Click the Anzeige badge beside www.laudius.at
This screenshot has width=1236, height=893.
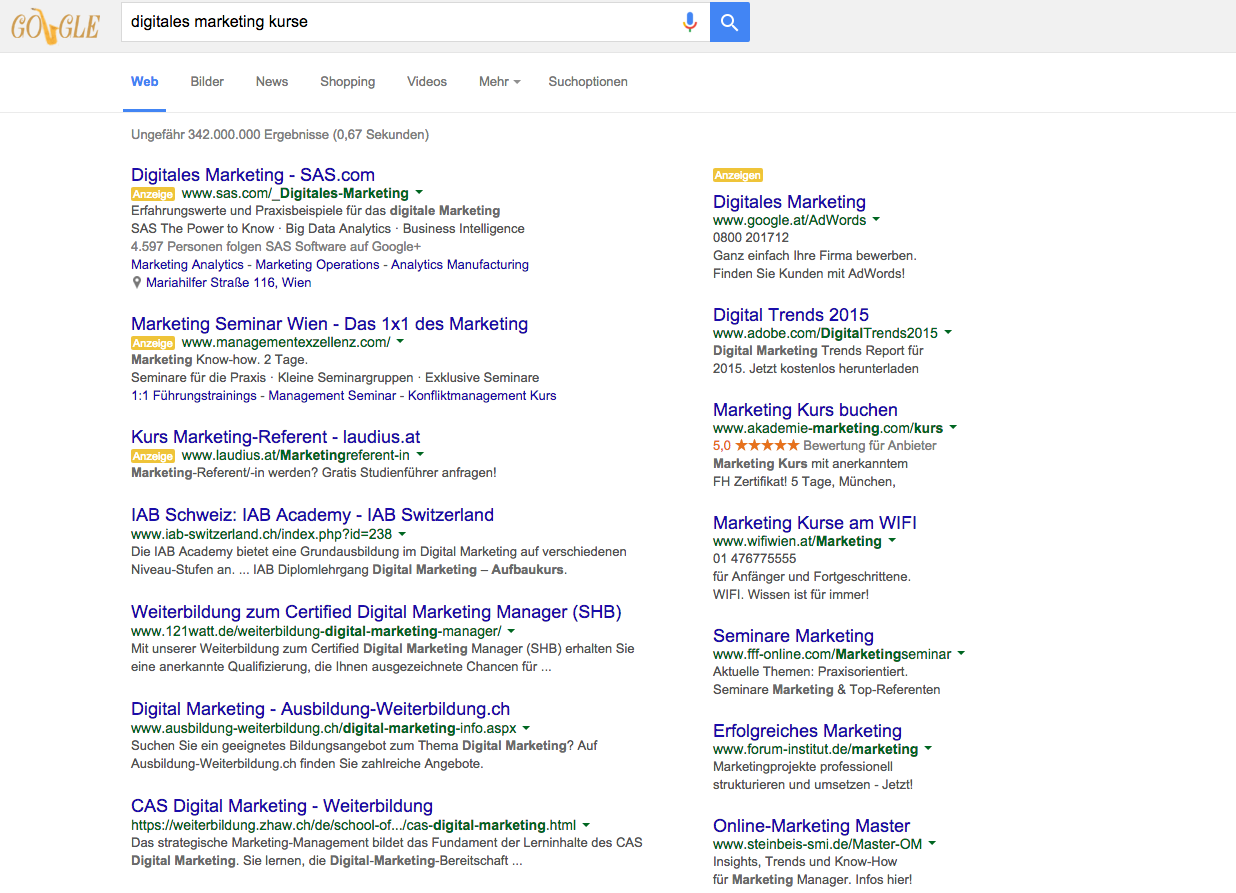coord(153,456)
